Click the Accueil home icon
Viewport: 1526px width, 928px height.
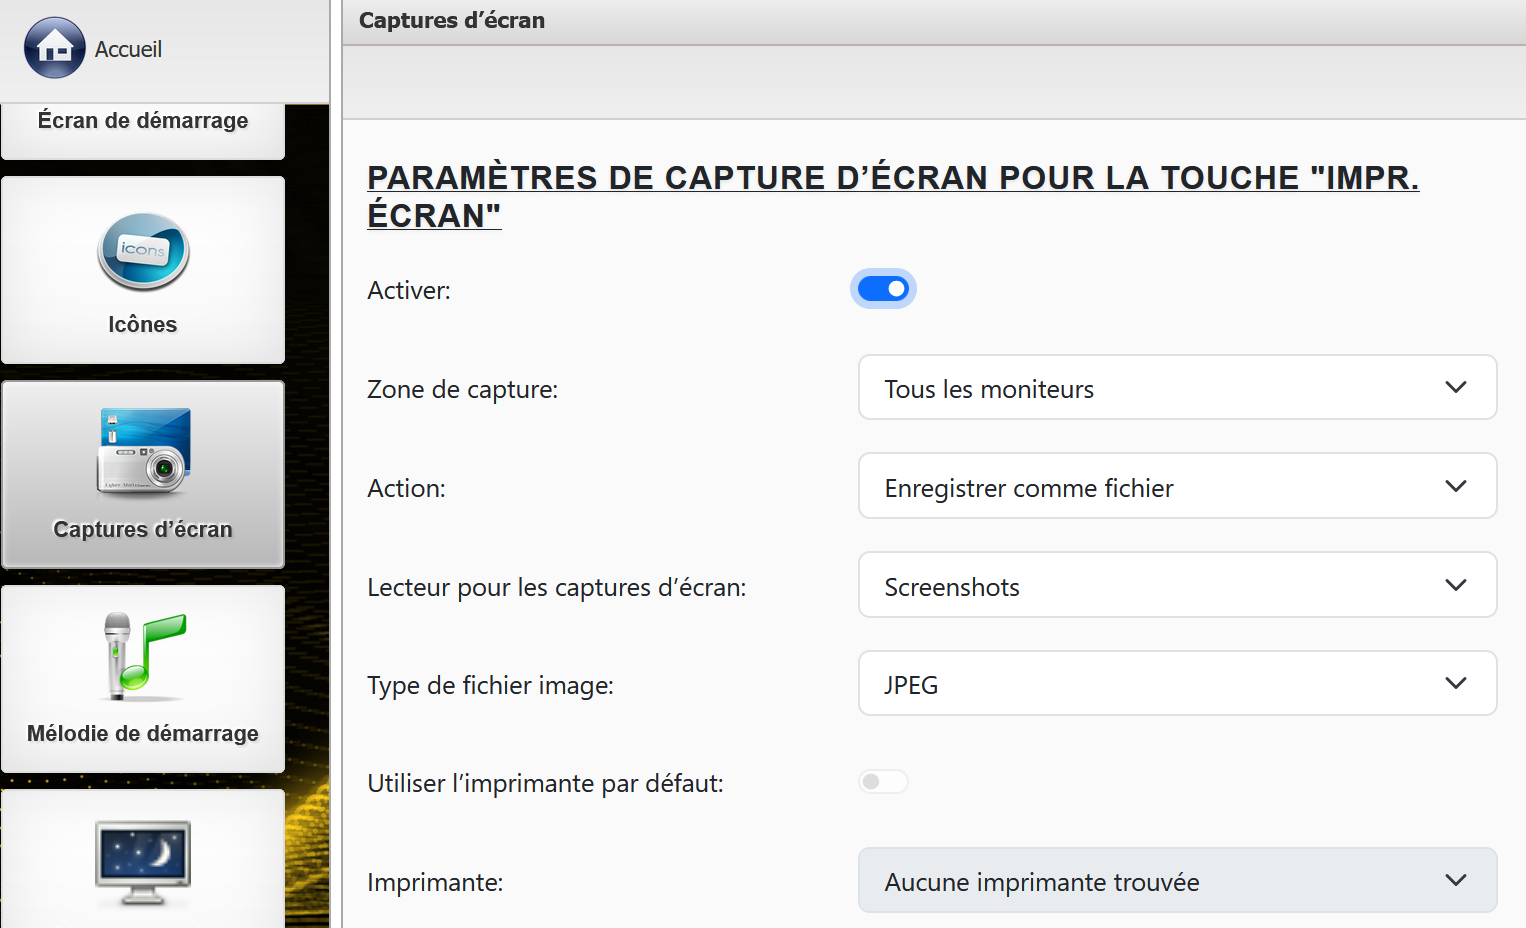pyautogui.click(x=54, y=48)
